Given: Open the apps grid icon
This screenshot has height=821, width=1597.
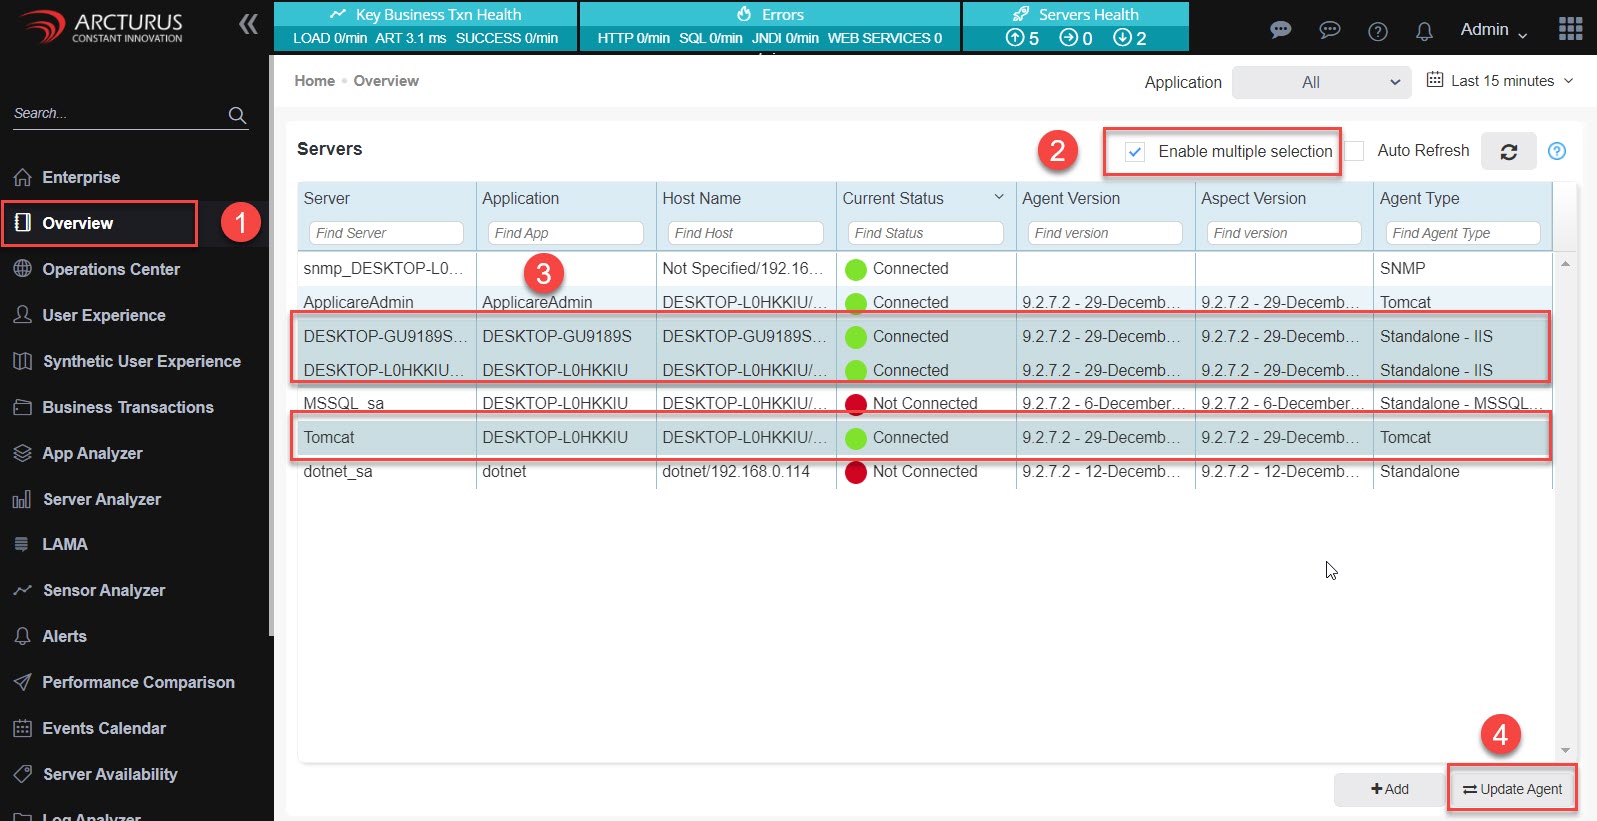Looking at the screenshot, I should click(1570, 28).
